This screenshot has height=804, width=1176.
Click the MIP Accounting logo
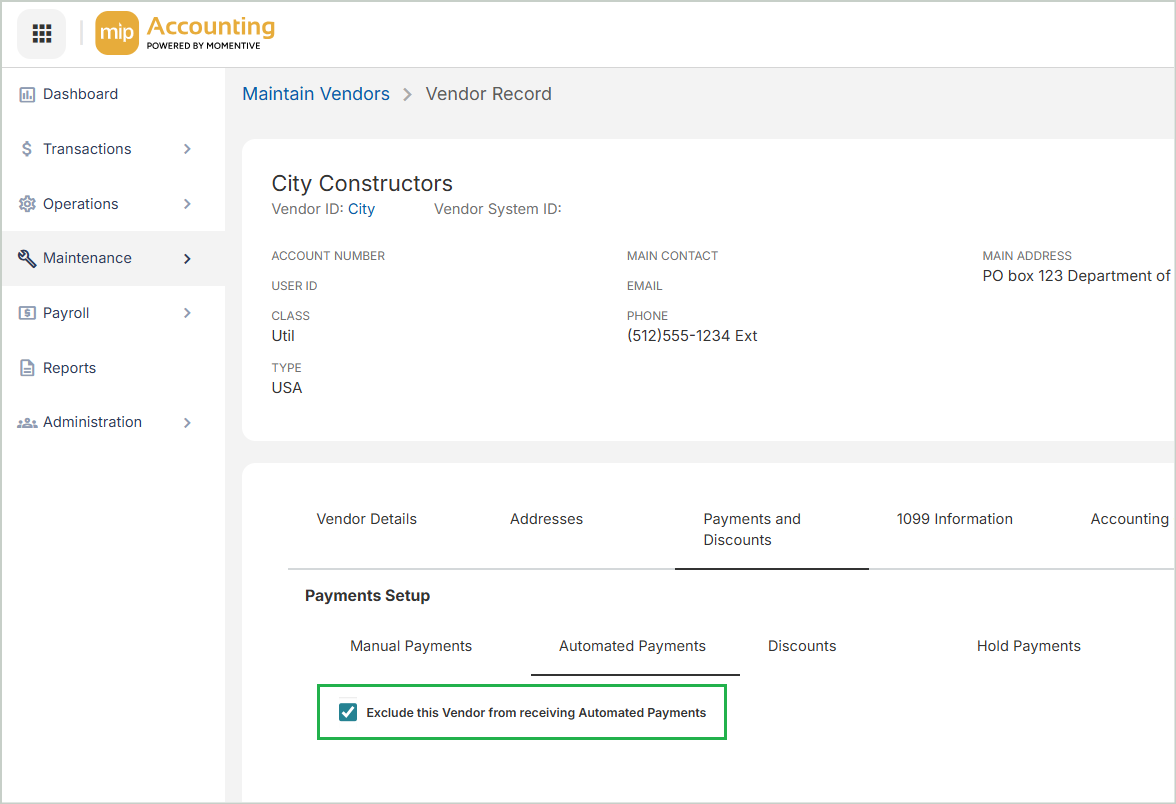pyautogui.click(x=185, y=34)
